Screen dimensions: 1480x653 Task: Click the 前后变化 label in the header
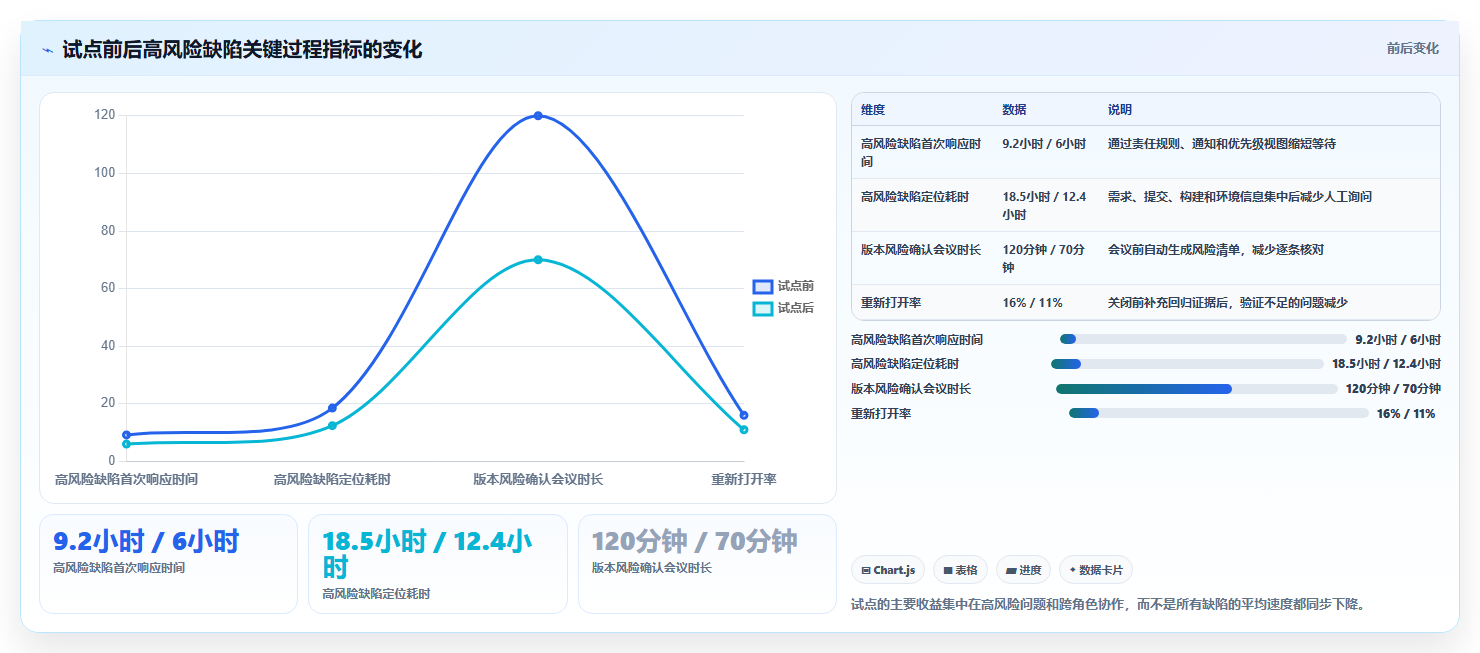pos(1412,48)
